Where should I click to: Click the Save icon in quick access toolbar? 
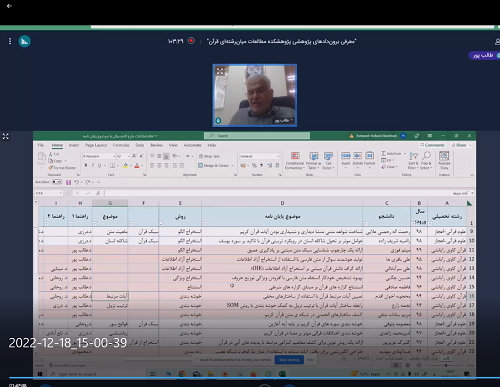click(x=68, y=182)
